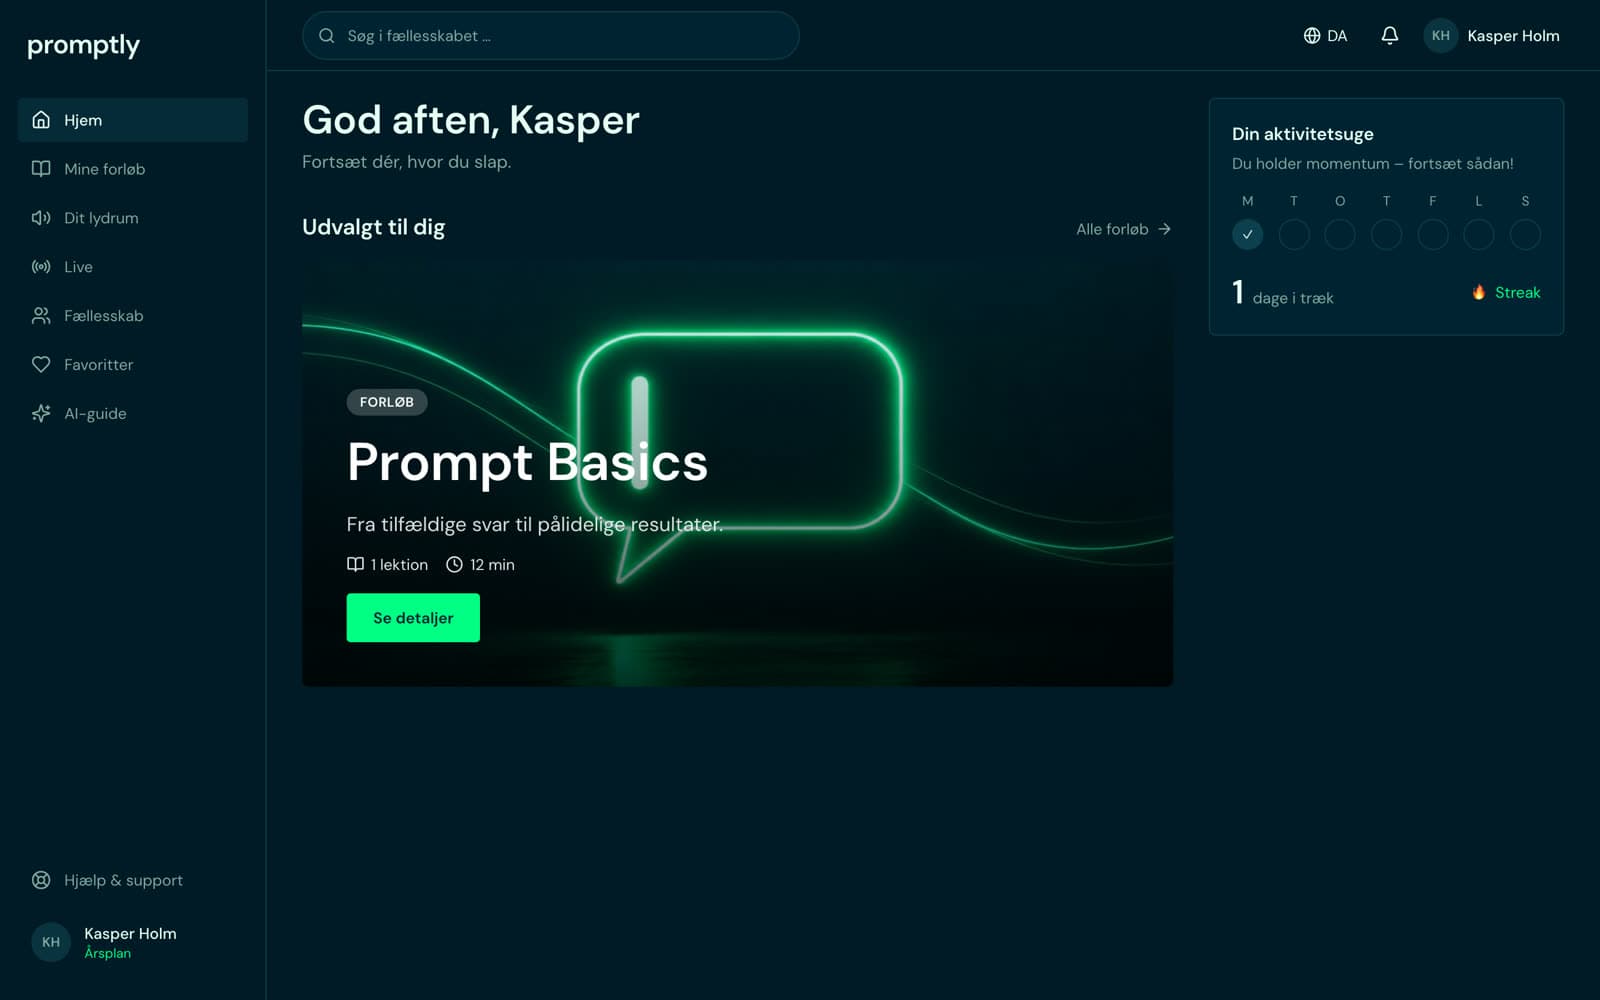This screenshot has height=1000, width=1600.
Task: Open notifications bell
Action: point(1390,36)
